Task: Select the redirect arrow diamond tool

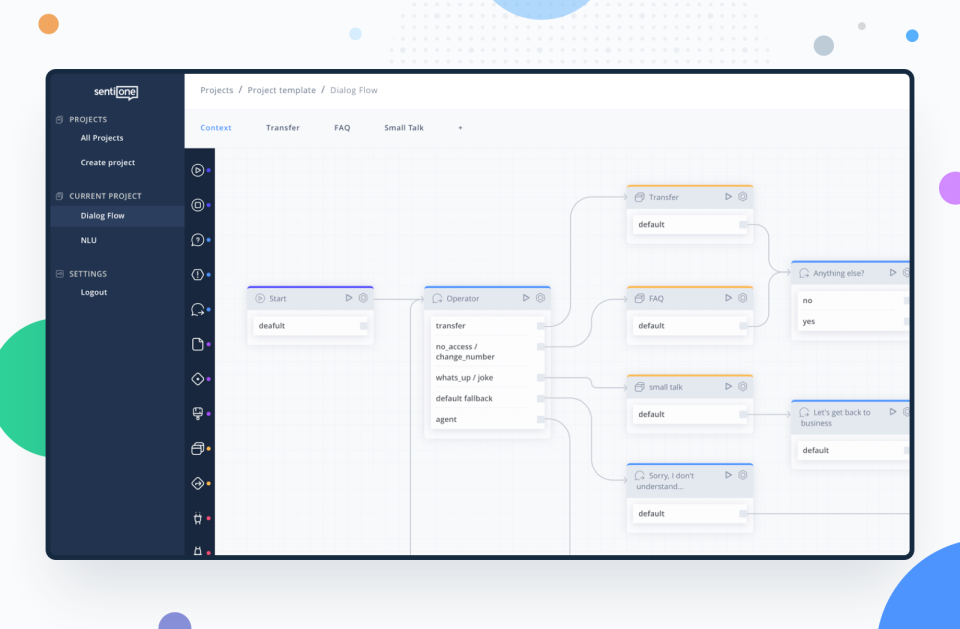Action: pyautogui.click(x=198, y=483)
